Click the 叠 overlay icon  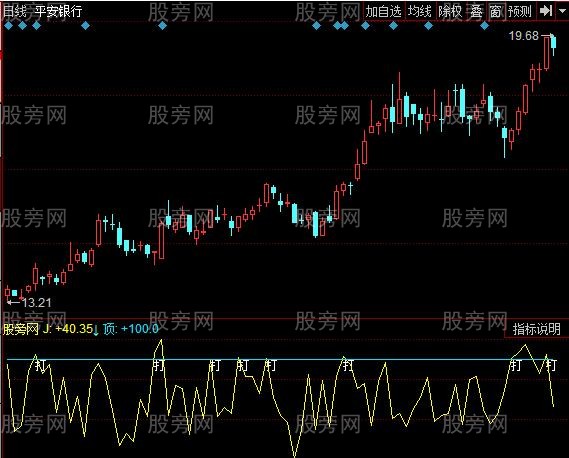pyautogui.click(x=476, y=12)
